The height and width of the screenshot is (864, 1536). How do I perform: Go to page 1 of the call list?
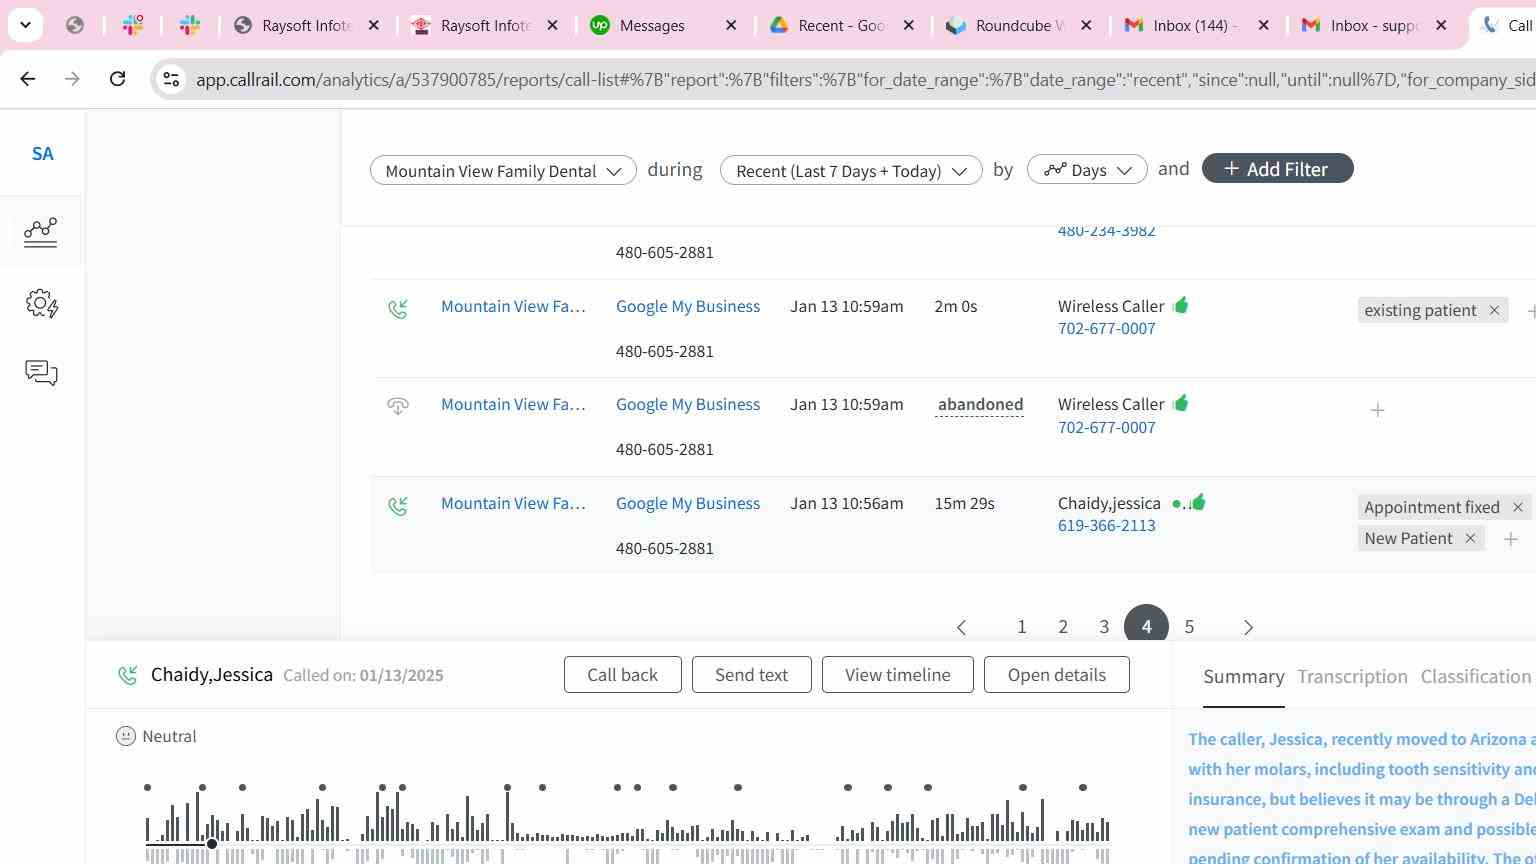(1021, 627)
